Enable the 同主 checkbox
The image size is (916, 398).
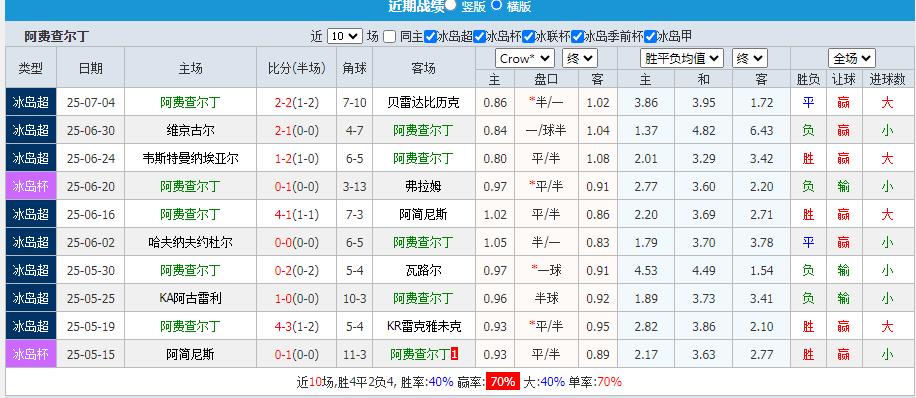coord(390,36)
